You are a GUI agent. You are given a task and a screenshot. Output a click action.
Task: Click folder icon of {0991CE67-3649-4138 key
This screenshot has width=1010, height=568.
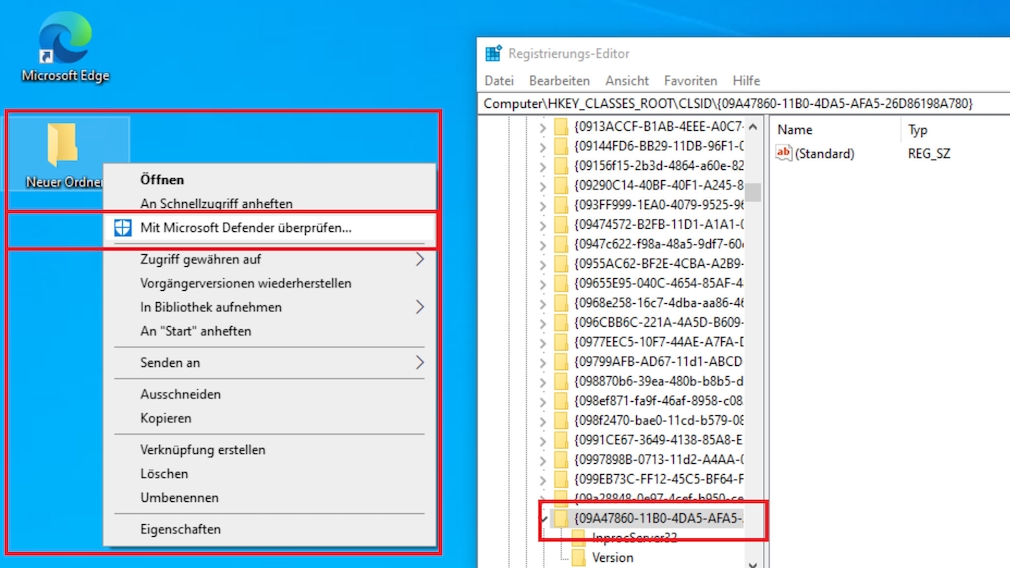(x=561, y=440)
